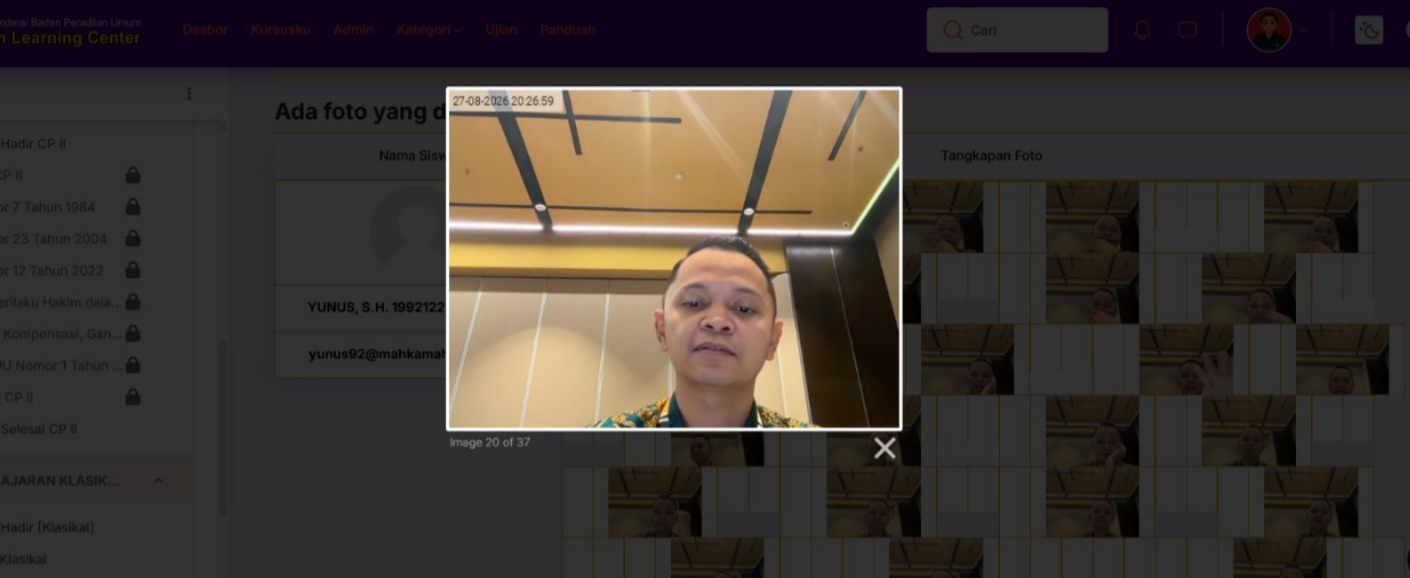Open the Ujian menu item

click(501, 30)
